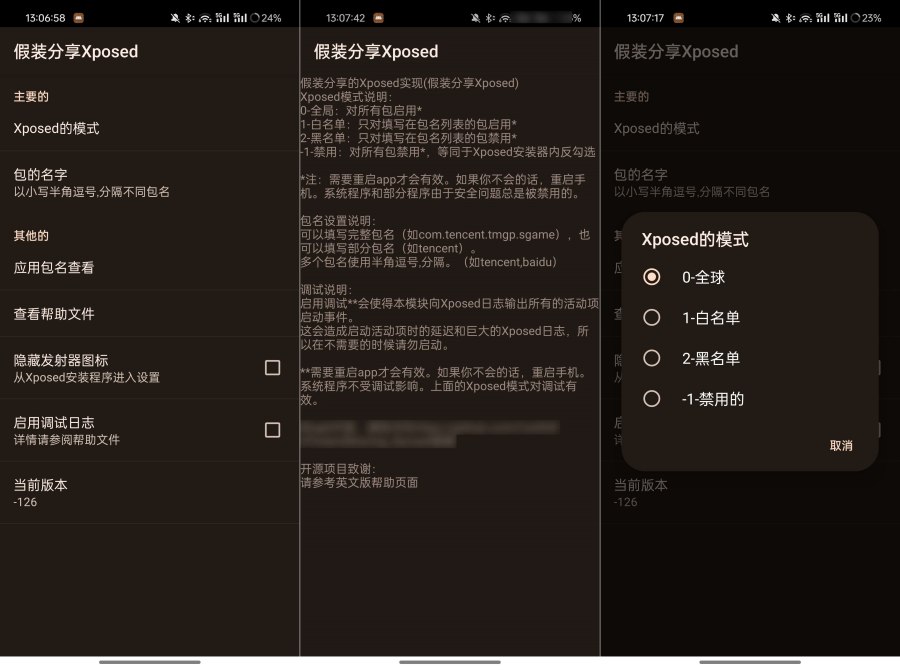The image size is (900, 670).
Task: Enable the 启用调试日志 checkbox
Action: pos(272,430)
